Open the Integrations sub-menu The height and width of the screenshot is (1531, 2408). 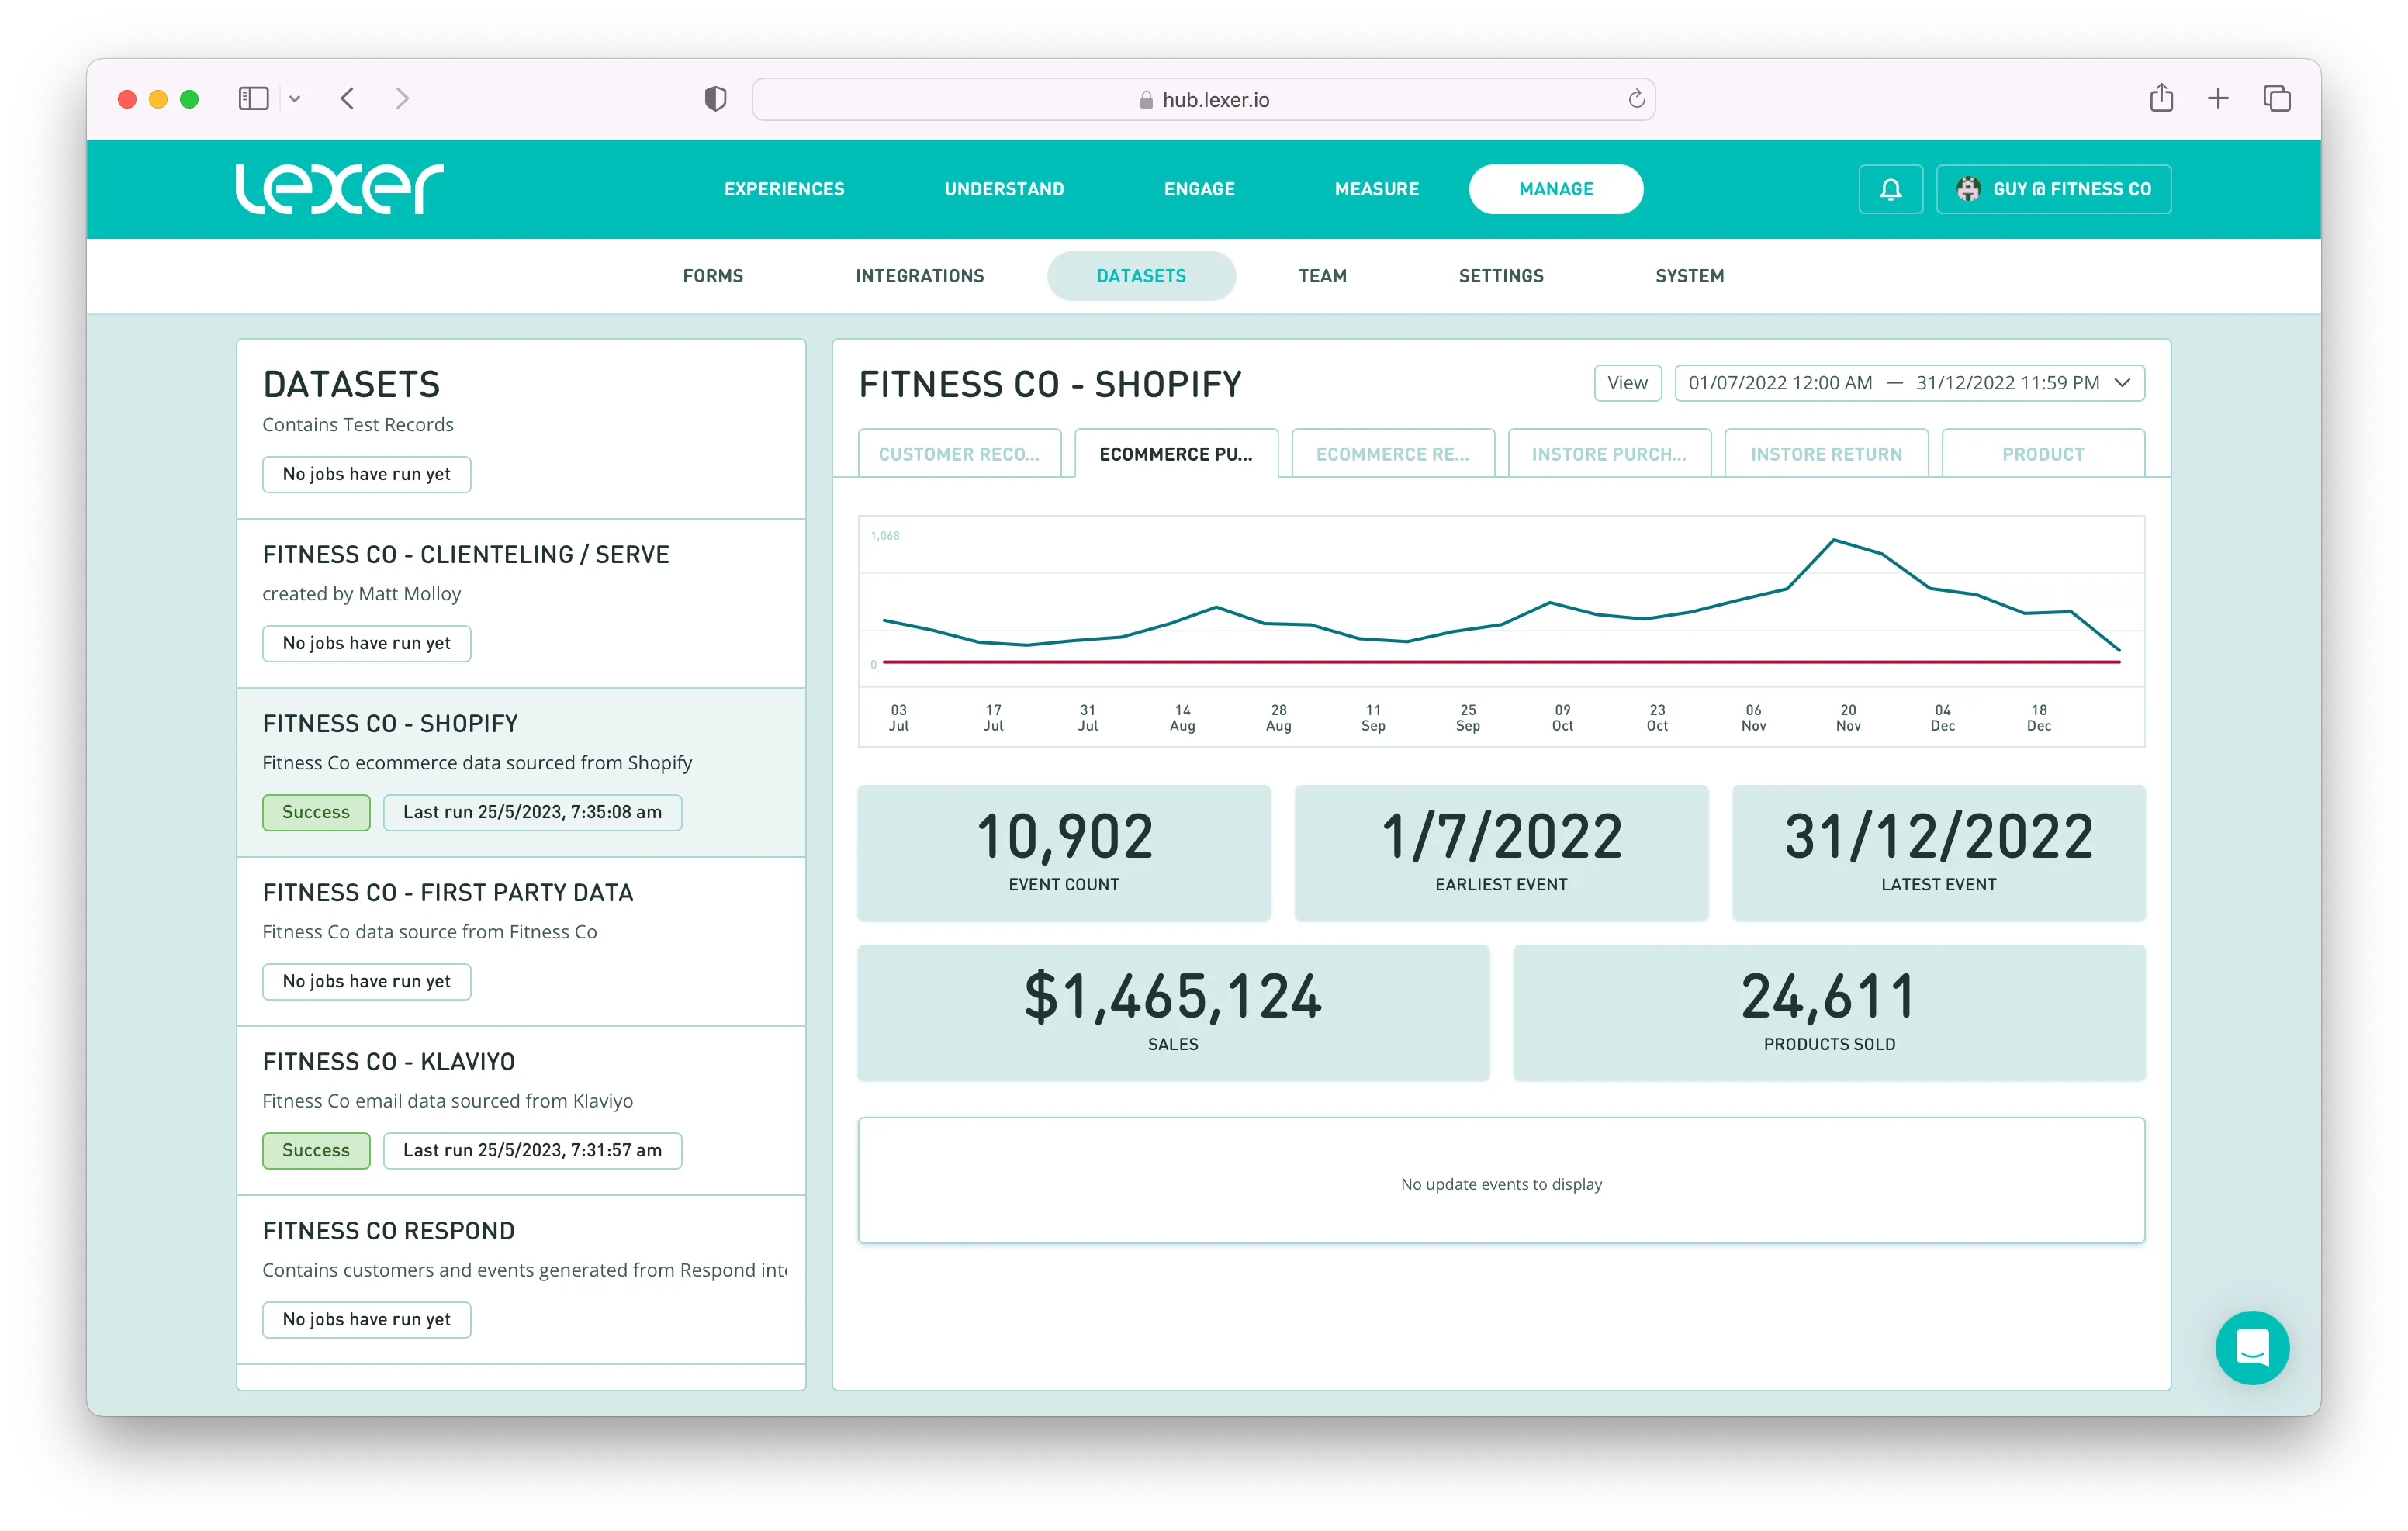pos(919,276)
